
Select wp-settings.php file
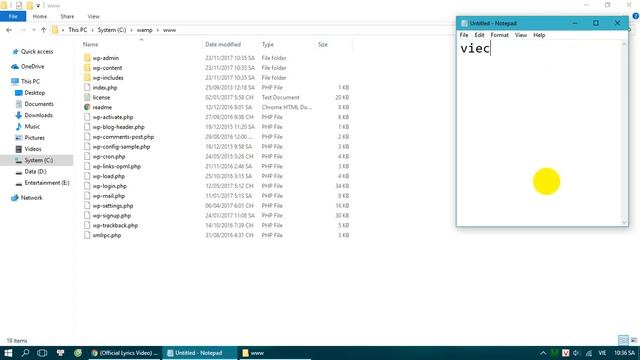tap(113, 206)
